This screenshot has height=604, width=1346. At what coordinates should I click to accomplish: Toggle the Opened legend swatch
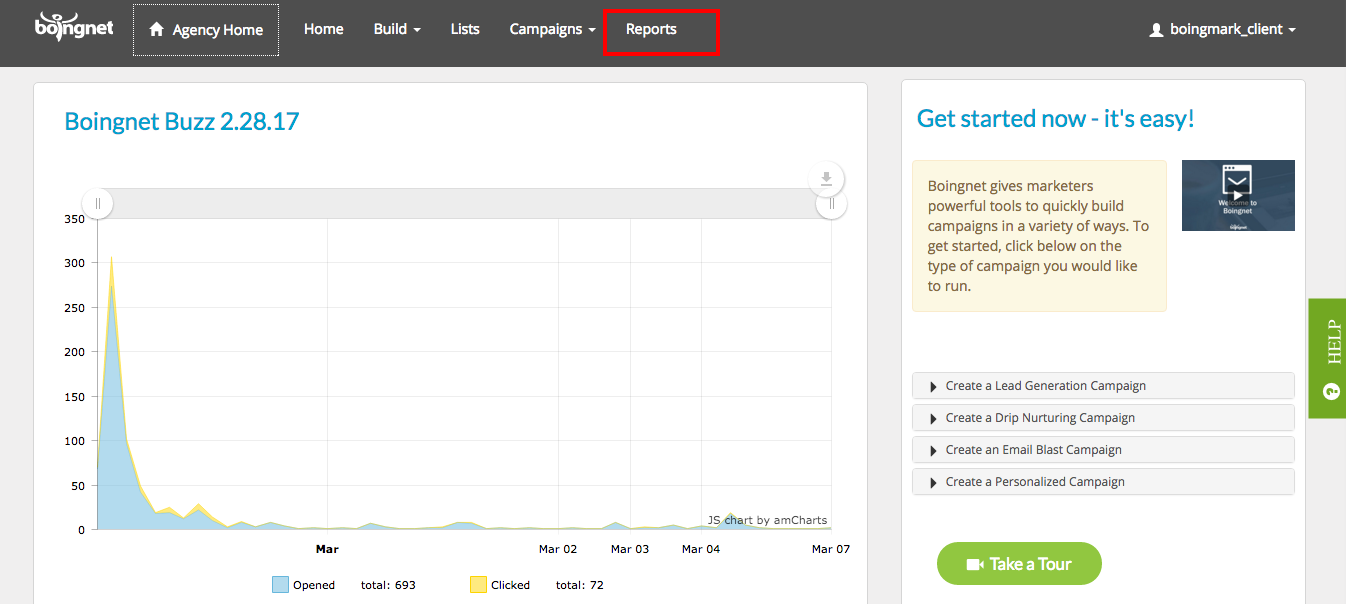pos(280,585)
